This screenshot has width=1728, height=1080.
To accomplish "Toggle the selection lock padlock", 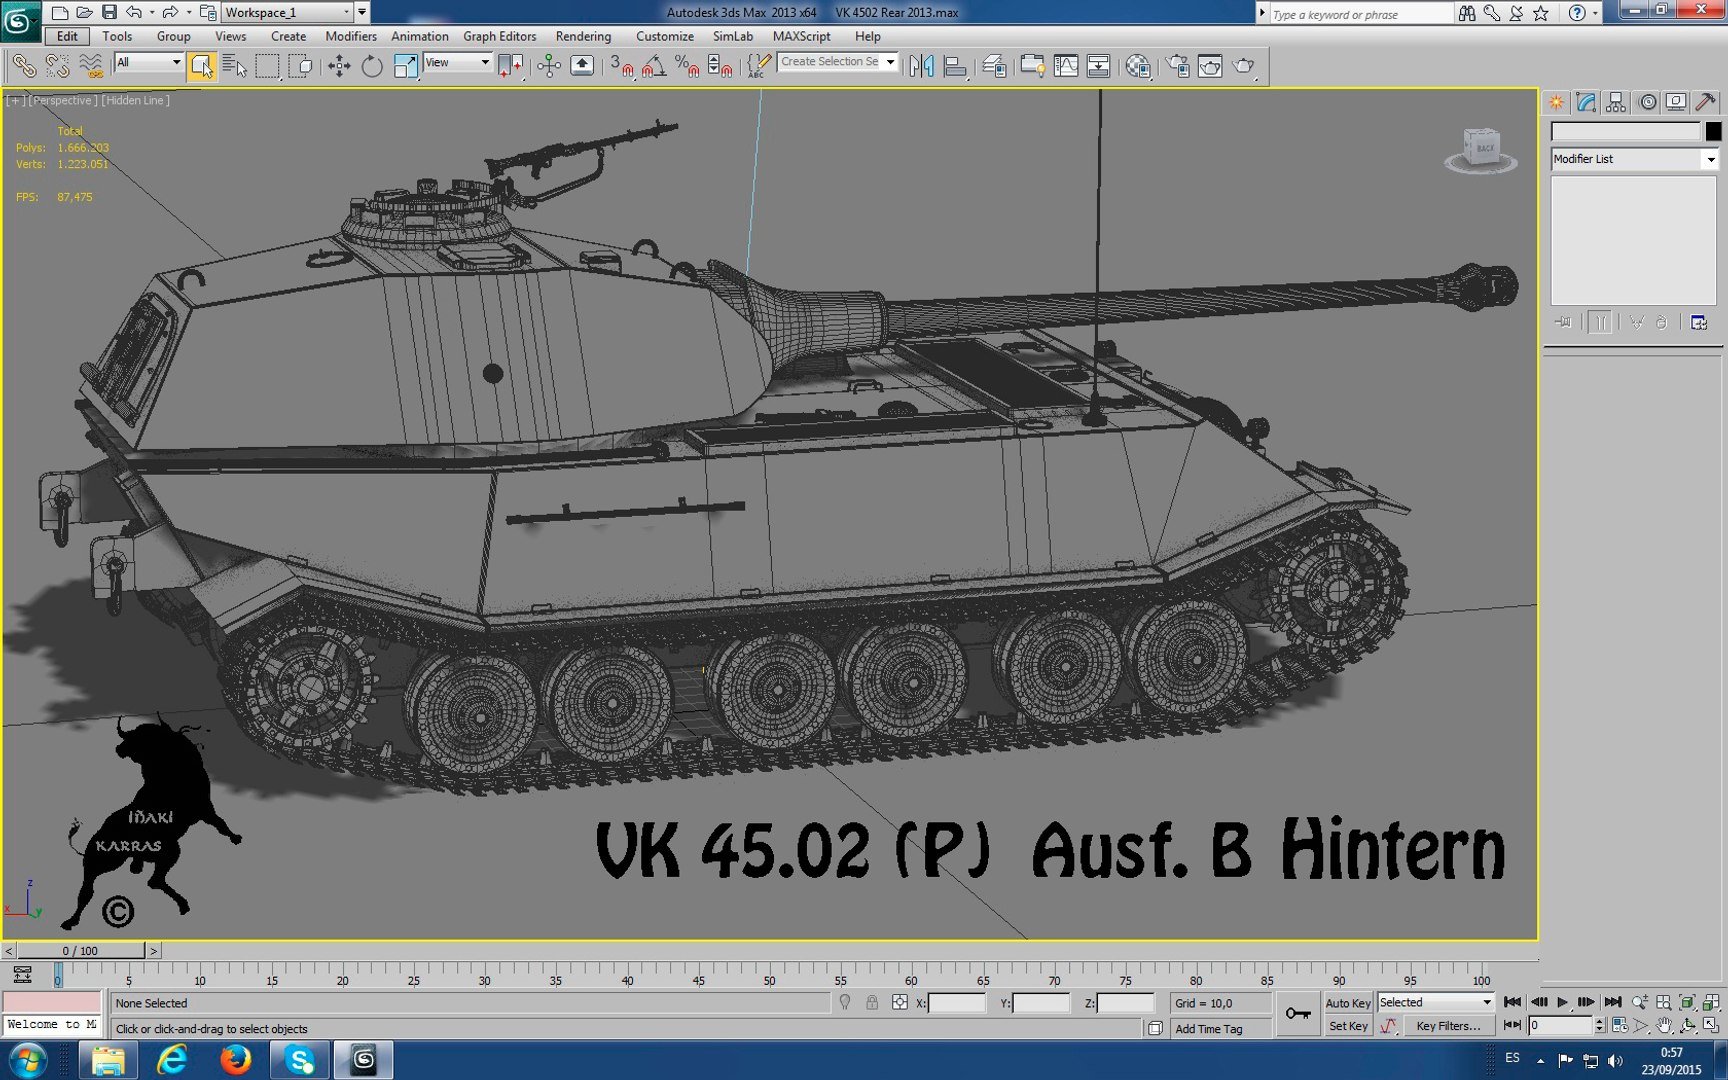I will click(872, 1002).
